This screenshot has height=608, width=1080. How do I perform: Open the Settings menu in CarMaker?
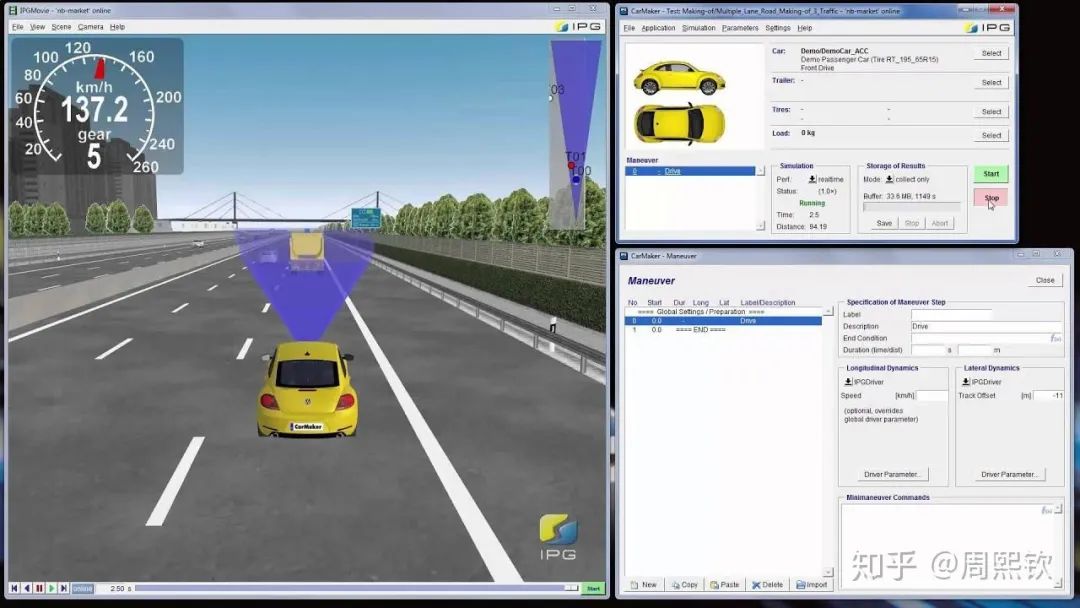tap(778, 28)
